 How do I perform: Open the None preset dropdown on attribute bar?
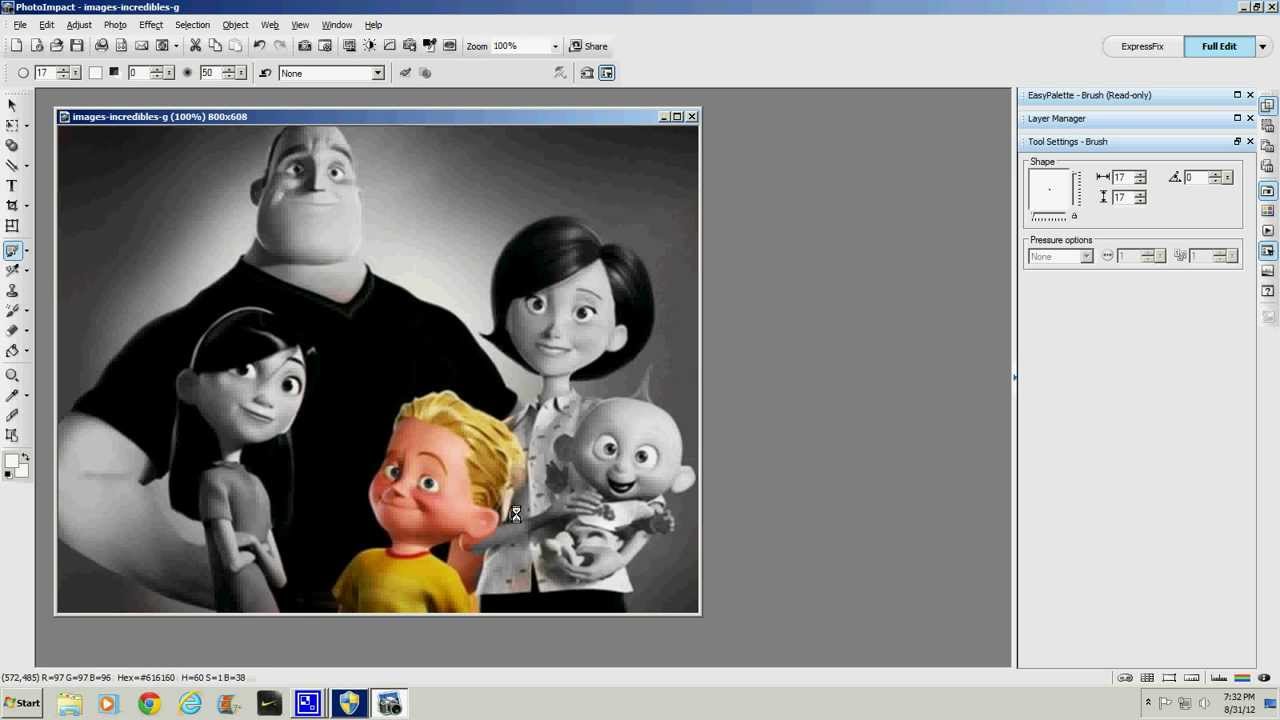377,73
